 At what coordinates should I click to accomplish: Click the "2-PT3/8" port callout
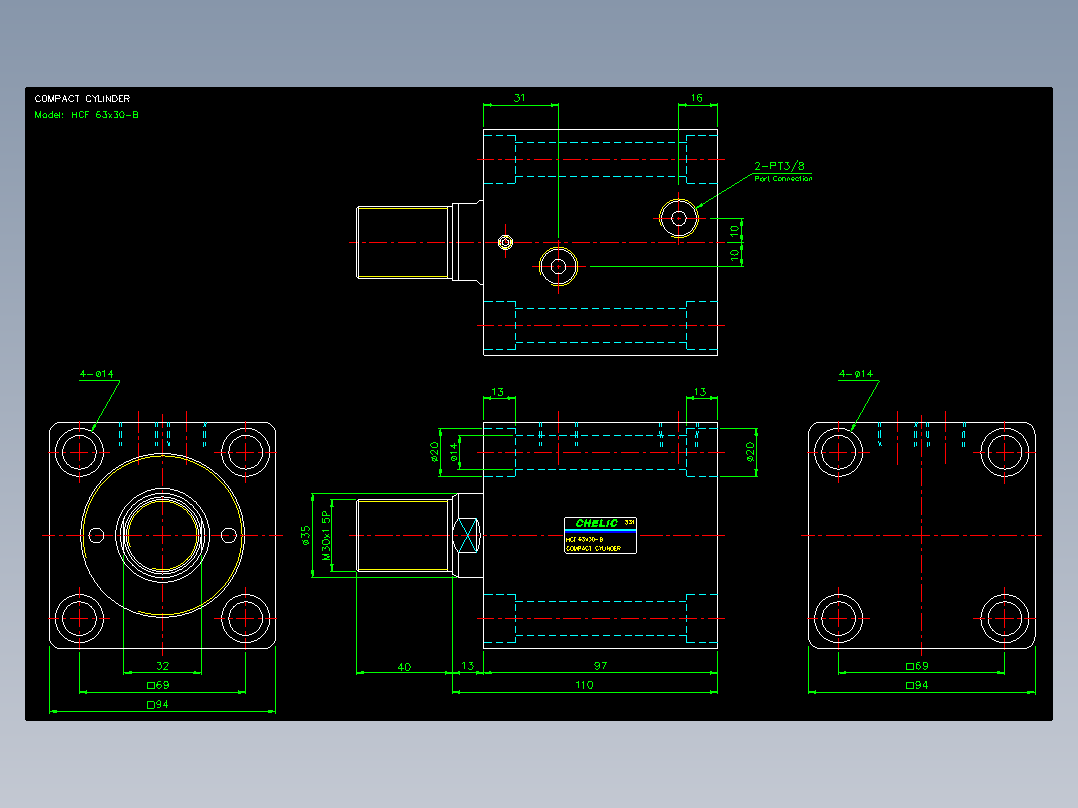[x=779, y=166]
